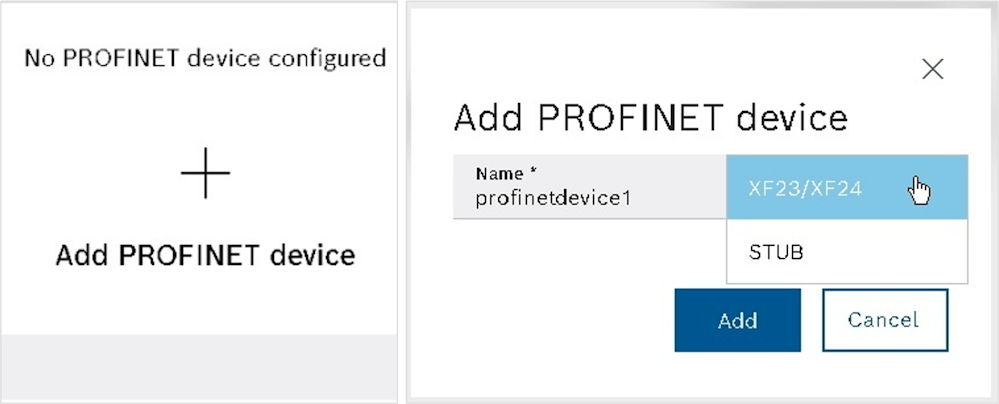Choose the STUB option in dropdown

point(847,252)
